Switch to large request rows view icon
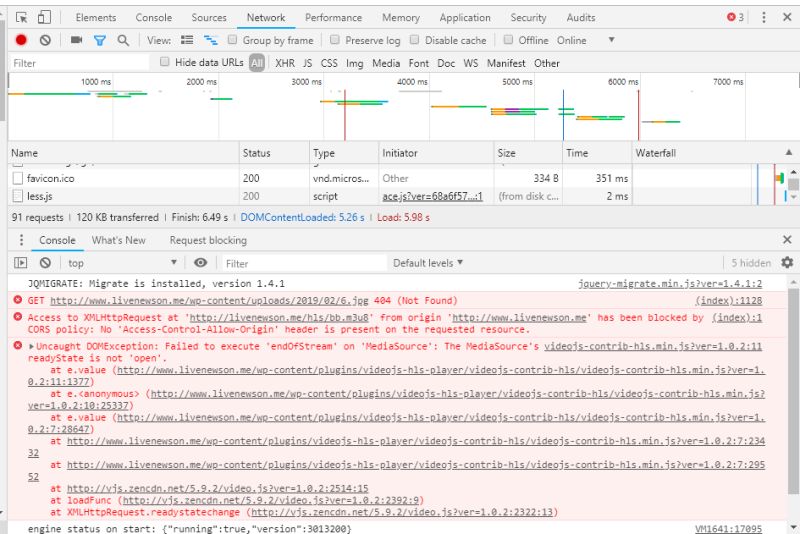800x534 pixels. coord(187,40)
